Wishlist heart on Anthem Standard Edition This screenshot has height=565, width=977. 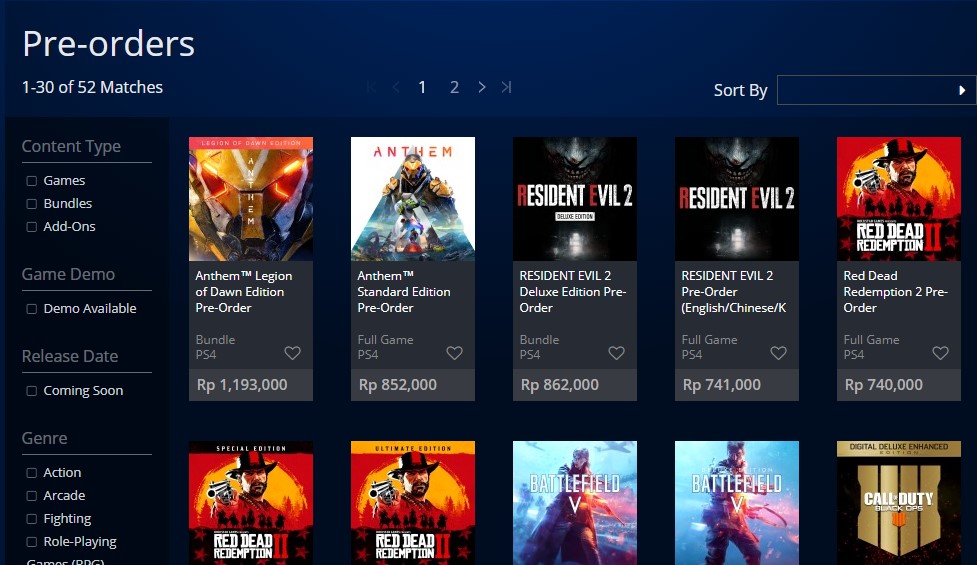pyautogui.click(x=454, y=353)
